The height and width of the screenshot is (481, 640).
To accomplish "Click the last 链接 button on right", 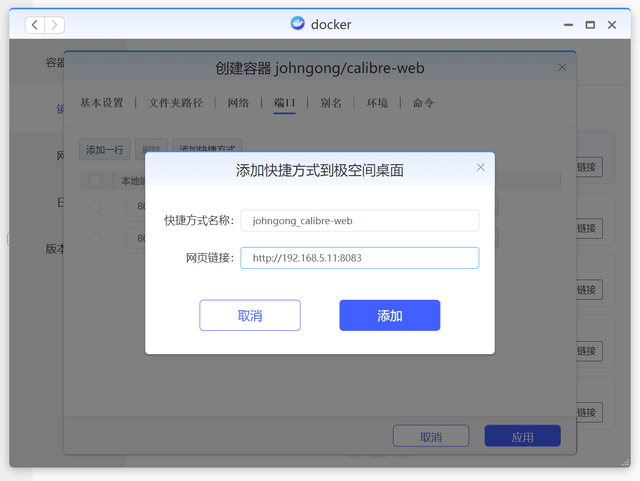I will (x=589, y=412).
